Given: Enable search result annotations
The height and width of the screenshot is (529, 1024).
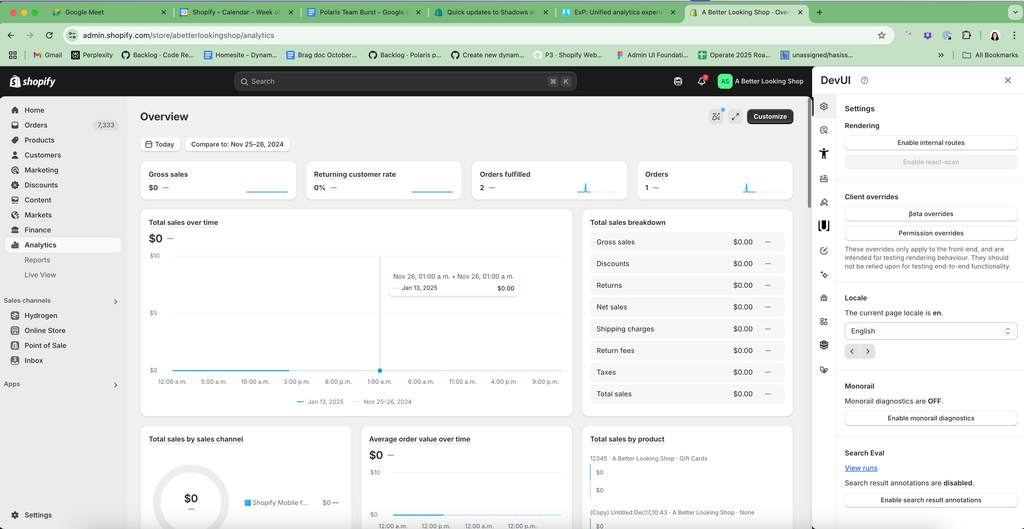Looking at the screenshot, I should 930,500.
